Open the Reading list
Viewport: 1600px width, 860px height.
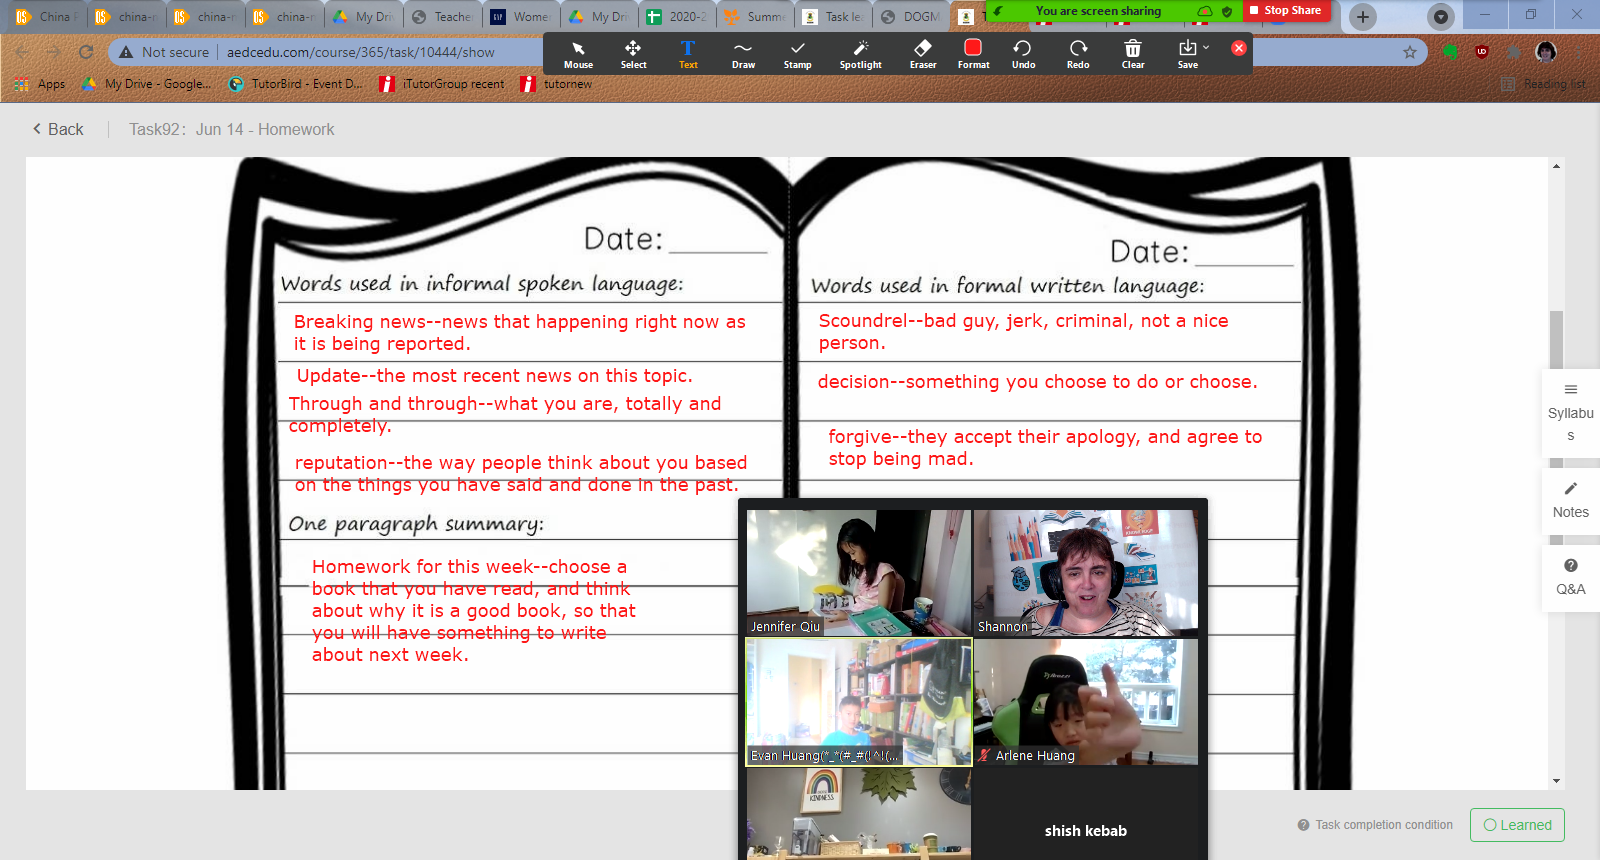coord(1544,84)
